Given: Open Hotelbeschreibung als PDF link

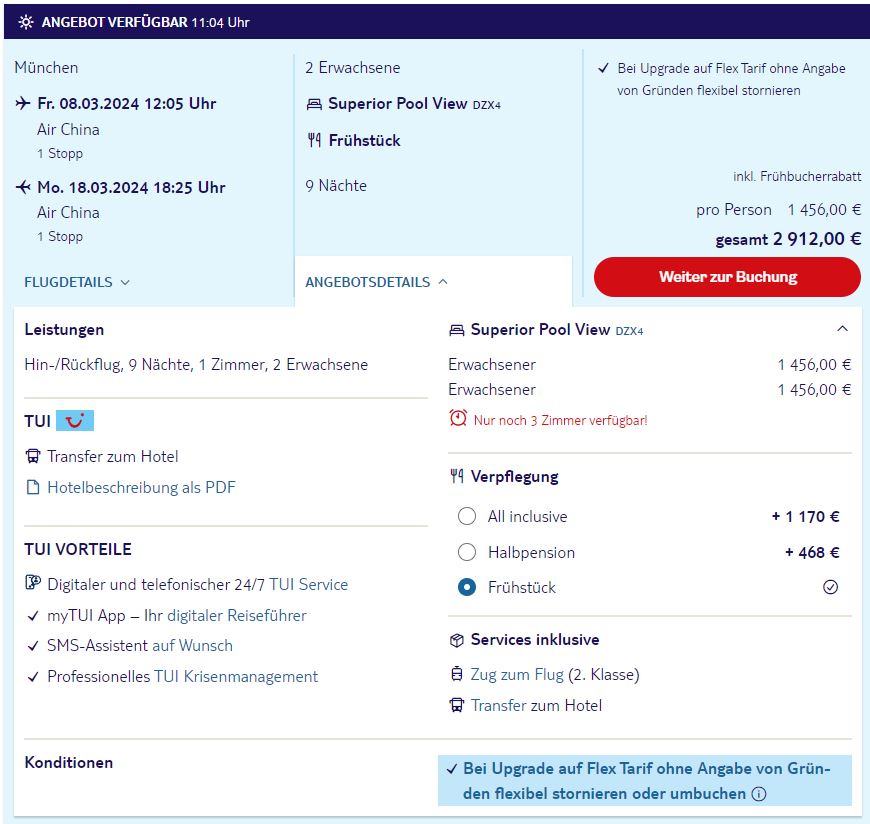Looking at the screenshot, I should tap(141, 487).
